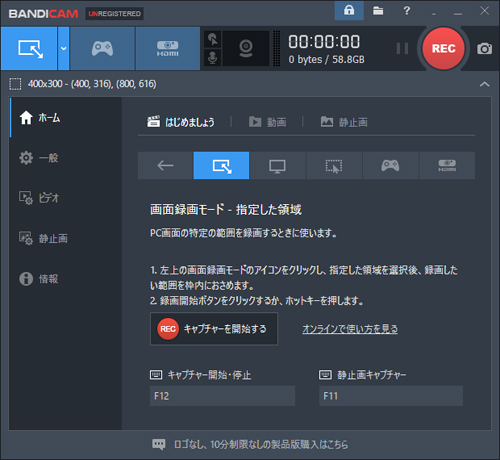Click the F12 capture hotkey field
The image size is (500, 460).
[x=222, y=396]
